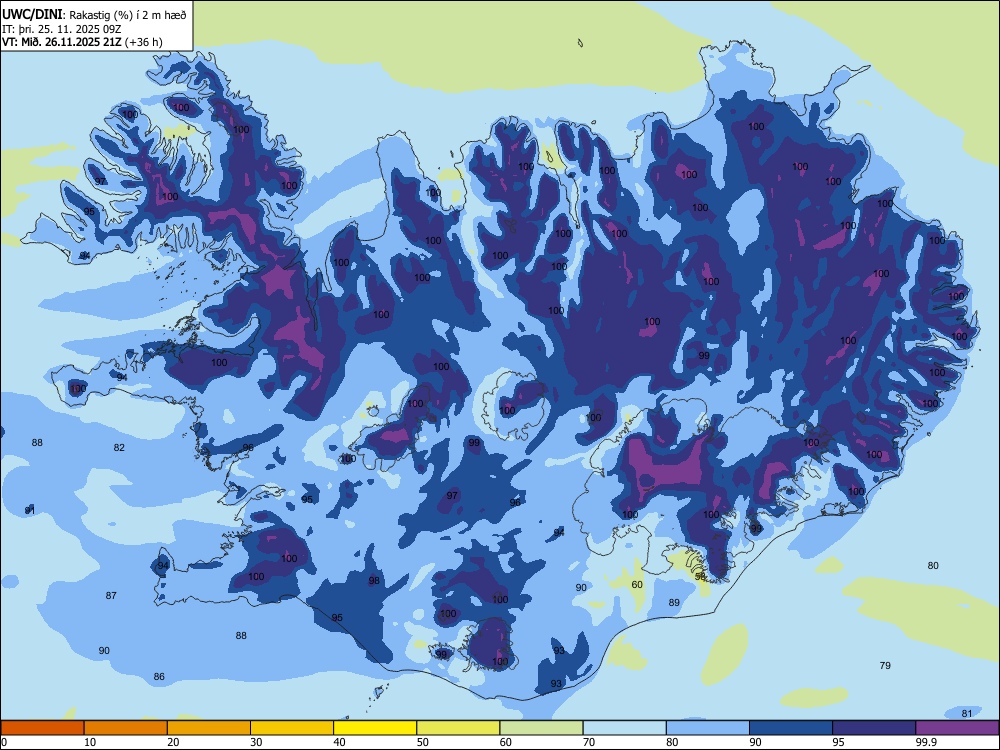Click the dark orange 0–10 legend swatch
The image size is (1000, 750).
tap(42, 728)
